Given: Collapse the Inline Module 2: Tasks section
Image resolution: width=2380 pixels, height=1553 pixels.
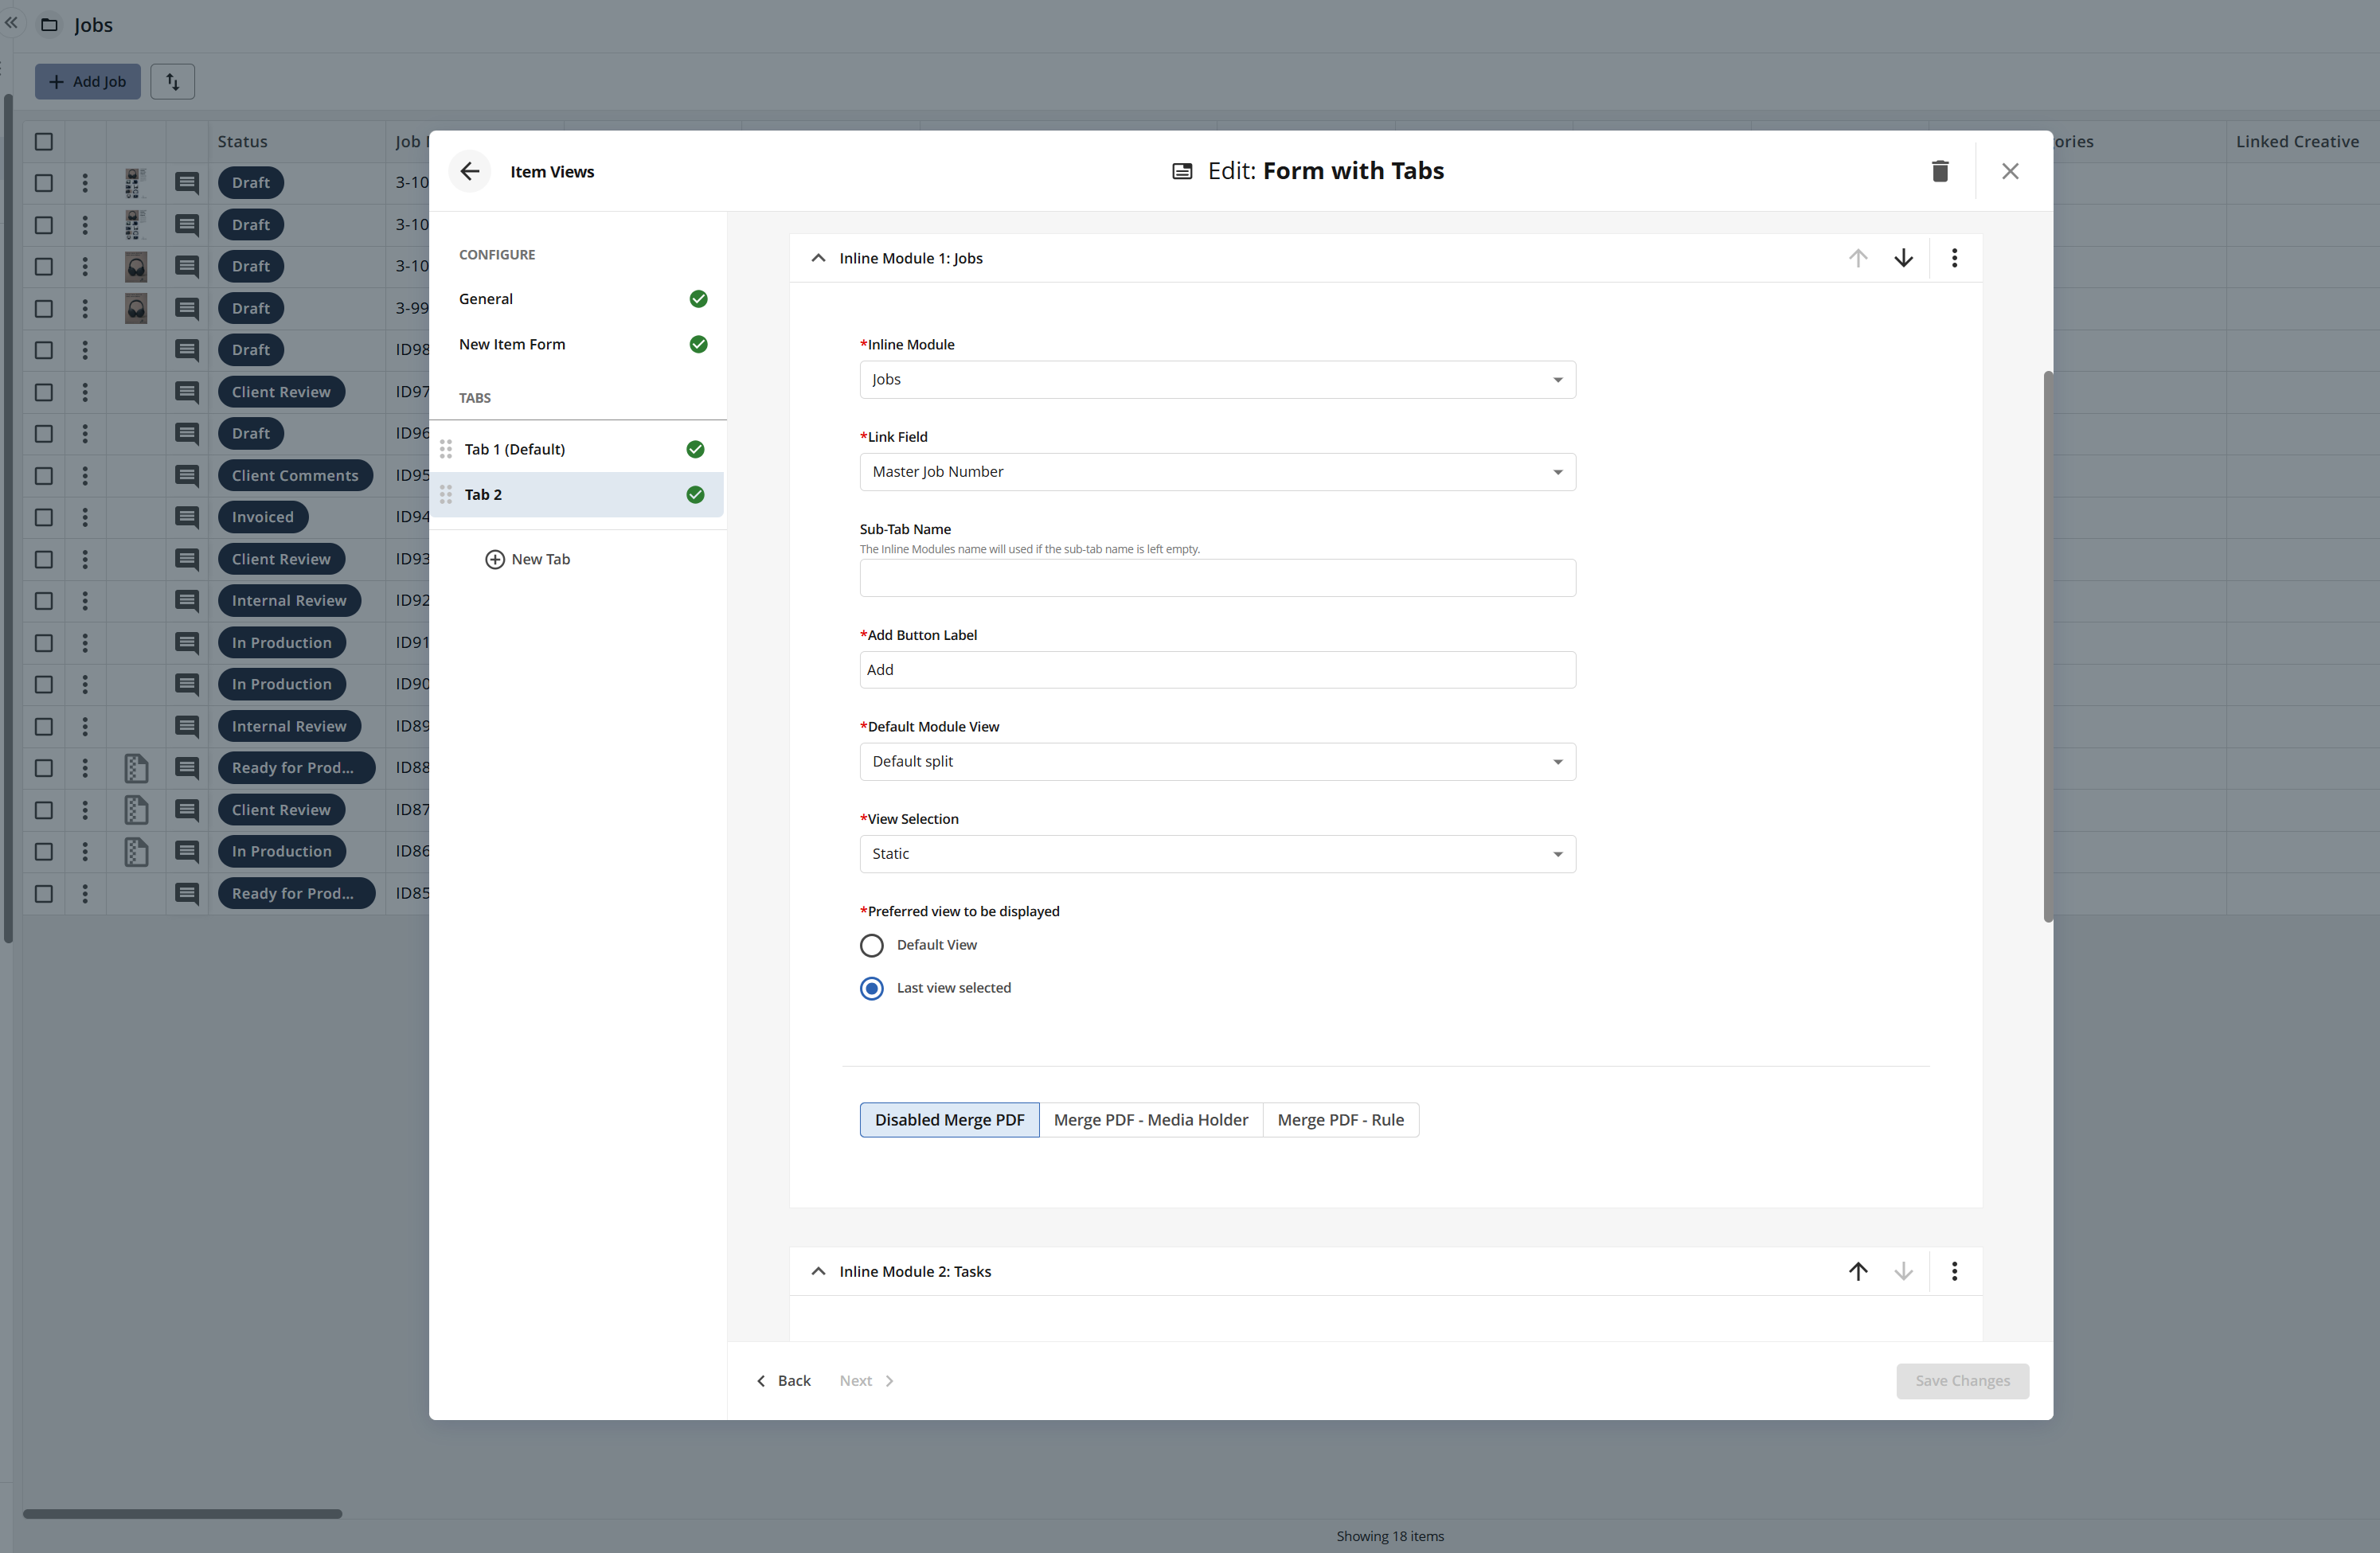Looking at the screenshot, I should (x=818, y=1271).
